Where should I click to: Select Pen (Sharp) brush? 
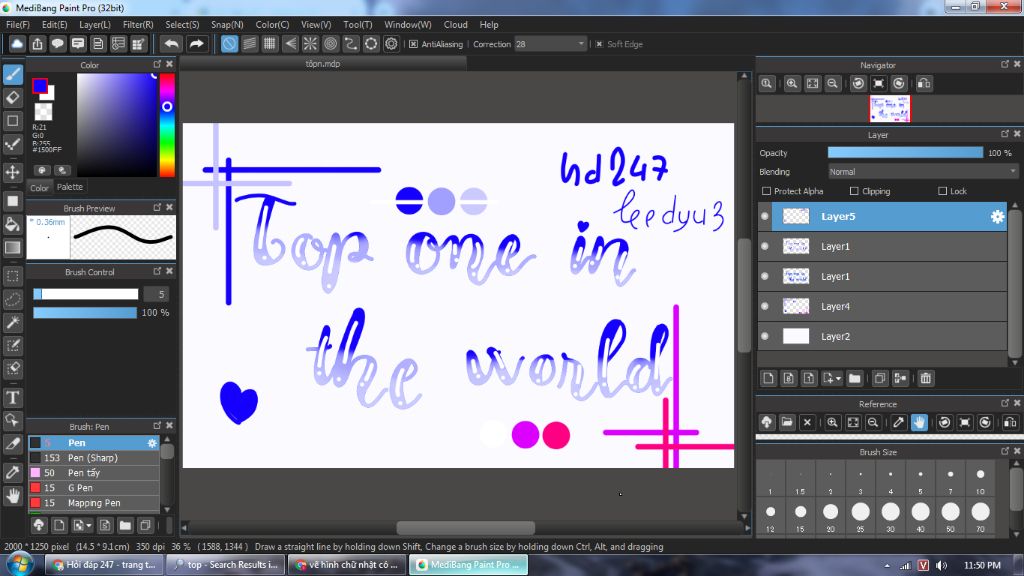(94, 458)
